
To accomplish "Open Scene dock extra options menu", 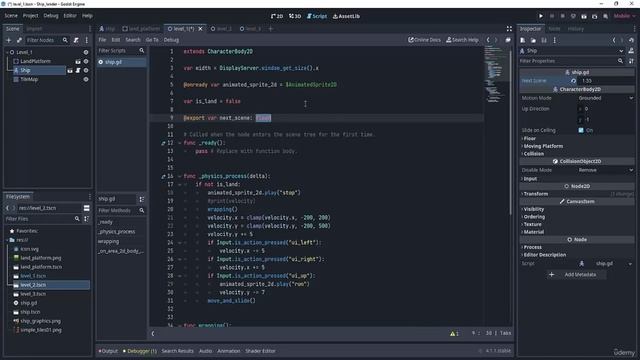I will coord(87,40).
